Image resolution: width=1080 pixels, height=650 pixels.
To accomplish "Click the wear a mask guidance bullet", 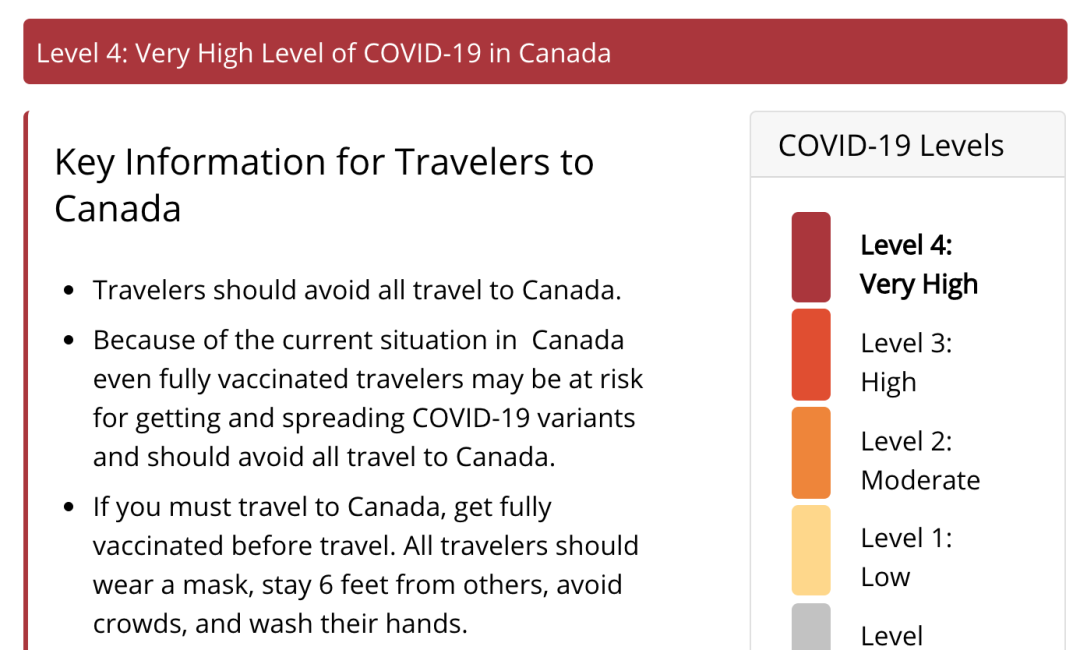I will point(366,565).
